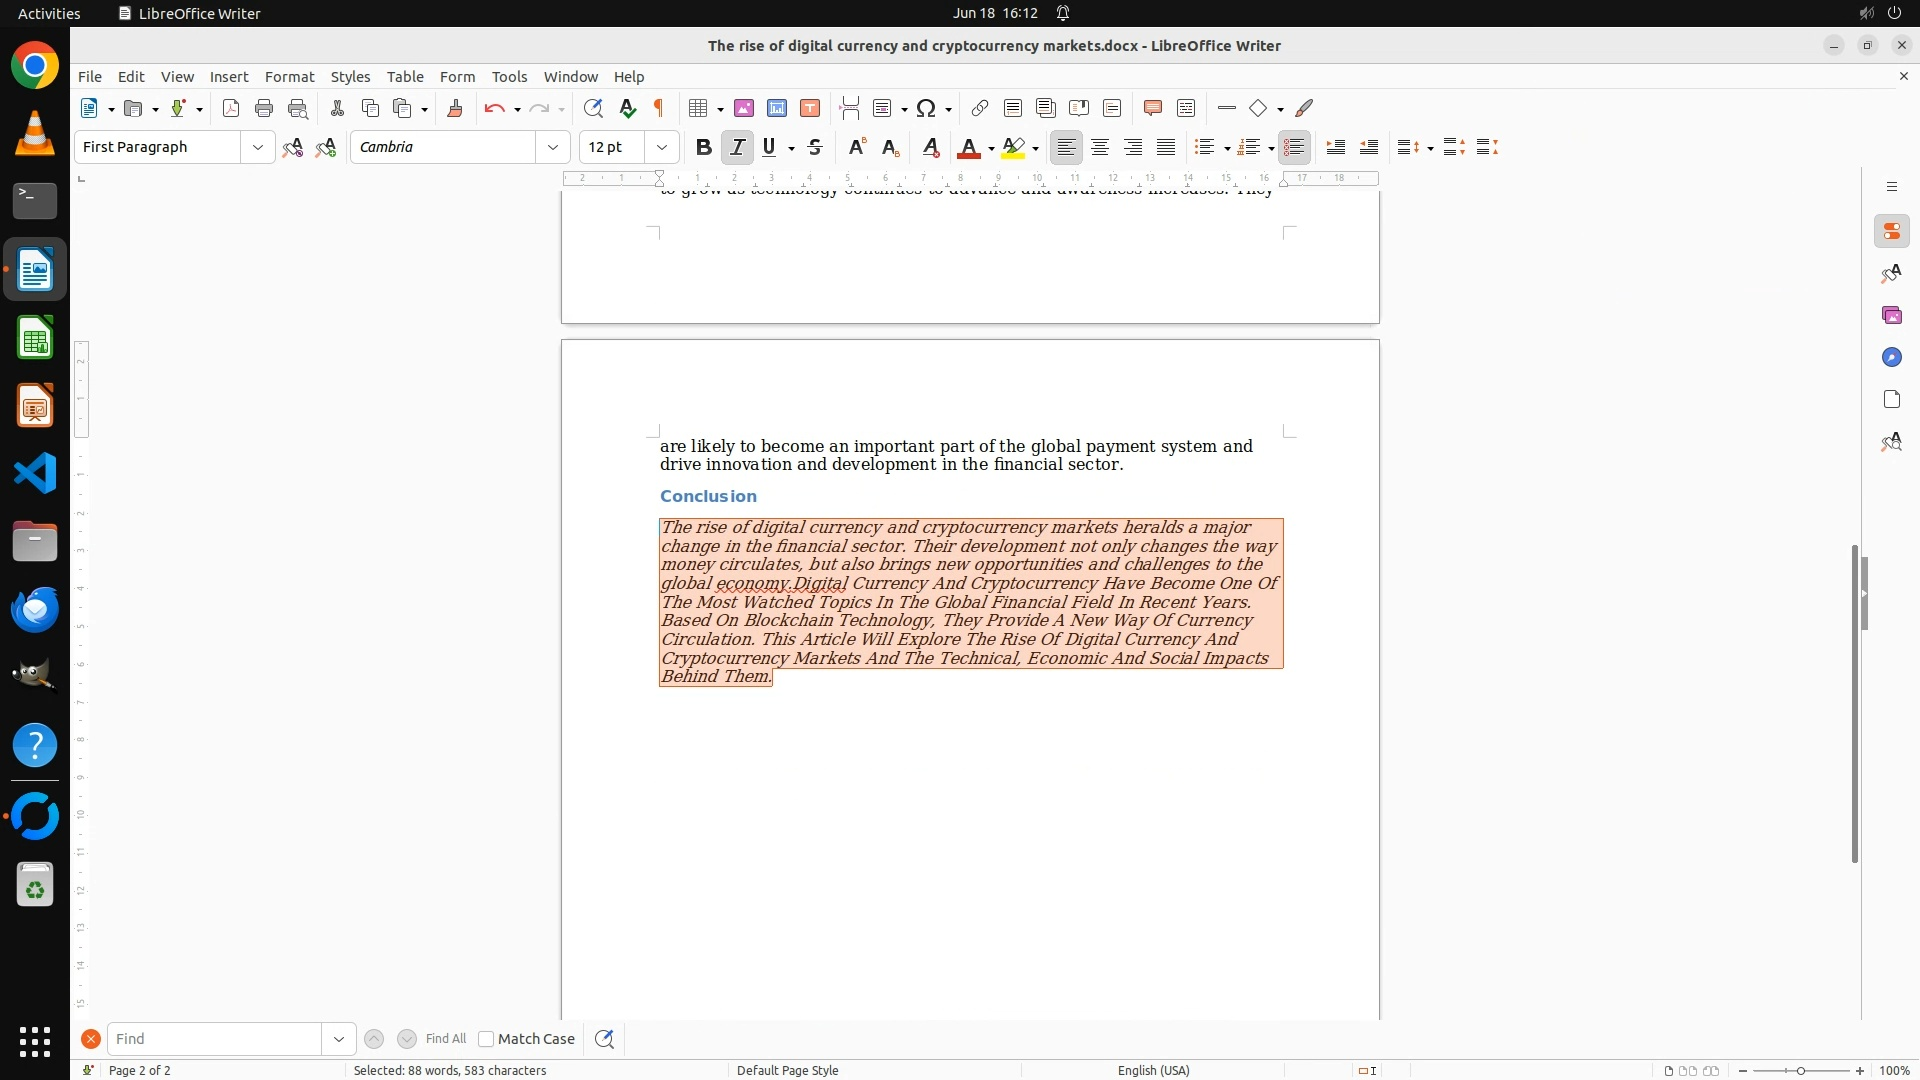Screen dimensions: 1920x1080
Task: Click the red font color swatch
Action: (968, 147)
